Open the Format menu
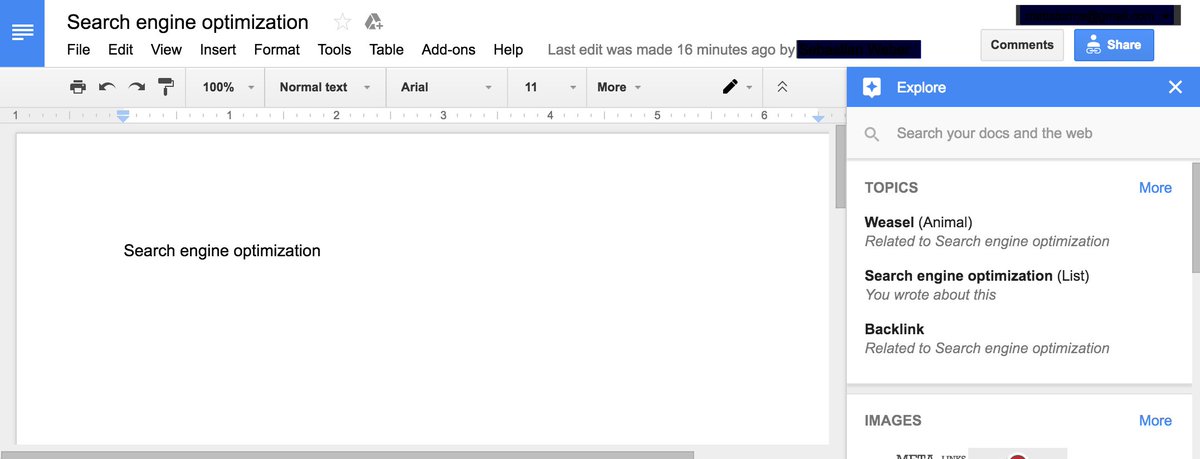The image size is (1200, 459). tap(277, 49)
